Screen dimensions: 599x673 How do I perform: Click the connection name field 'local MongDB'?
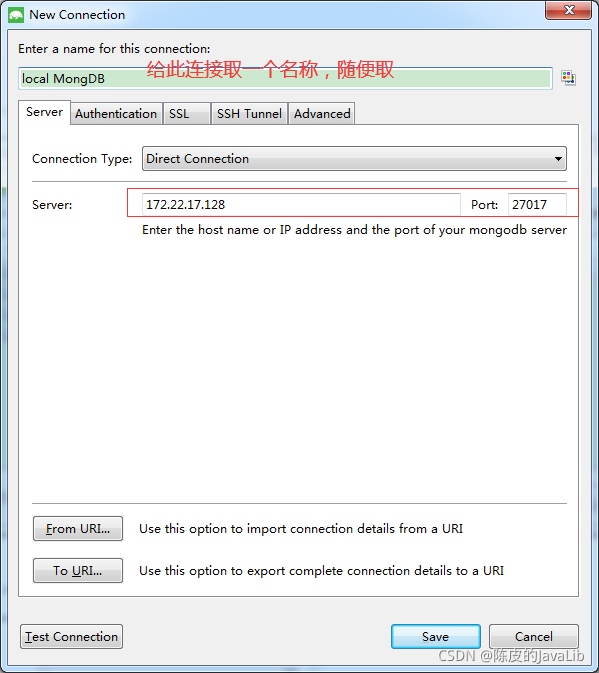[x=285, y=79]
